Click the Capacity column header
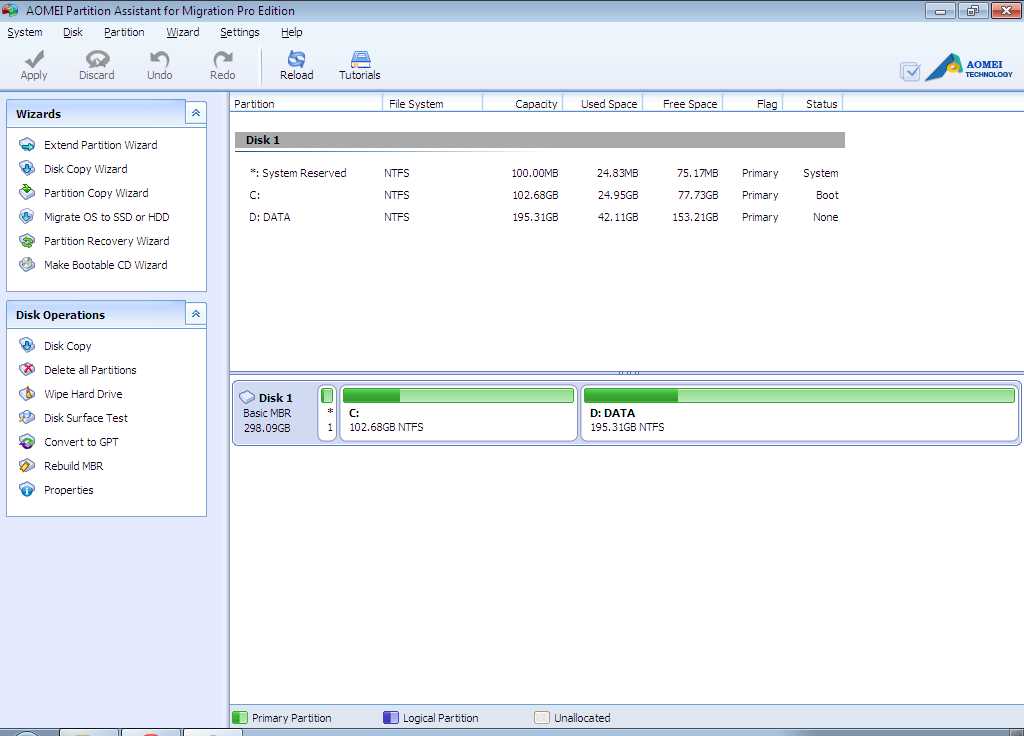Viewport: 1024px width, 736px height. pyautogui.click(x=522, y=103)
